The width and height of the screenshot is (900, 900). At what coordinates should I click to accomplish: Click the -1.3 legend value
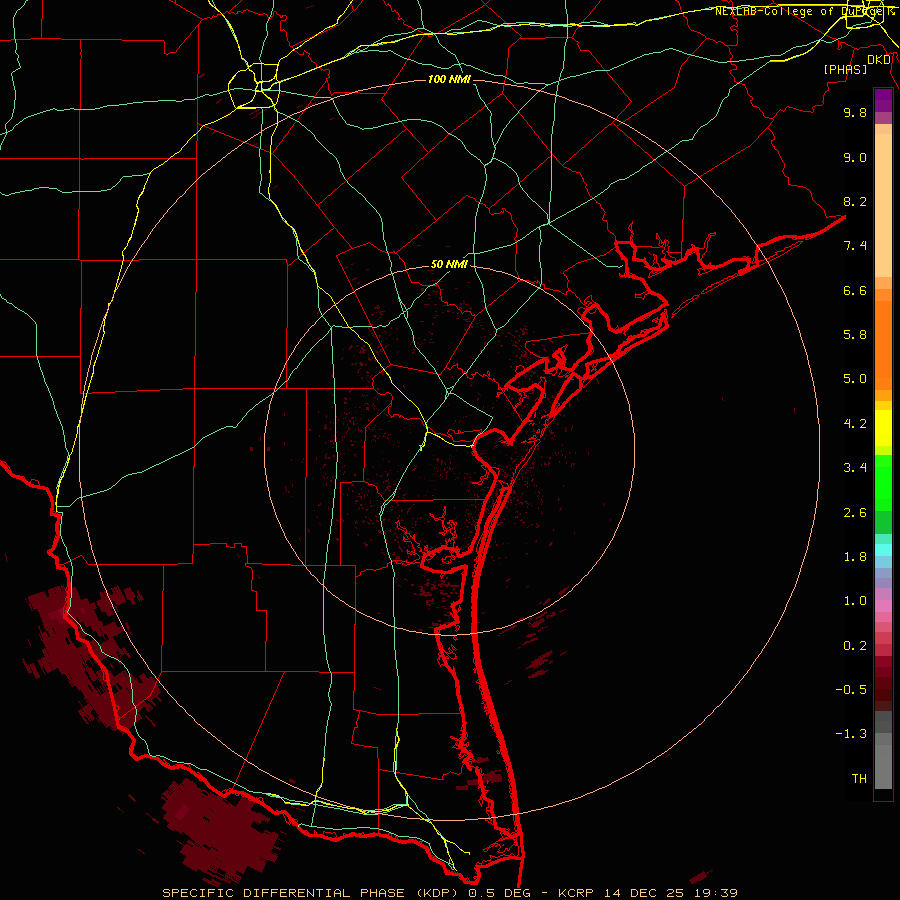(851, 734)
